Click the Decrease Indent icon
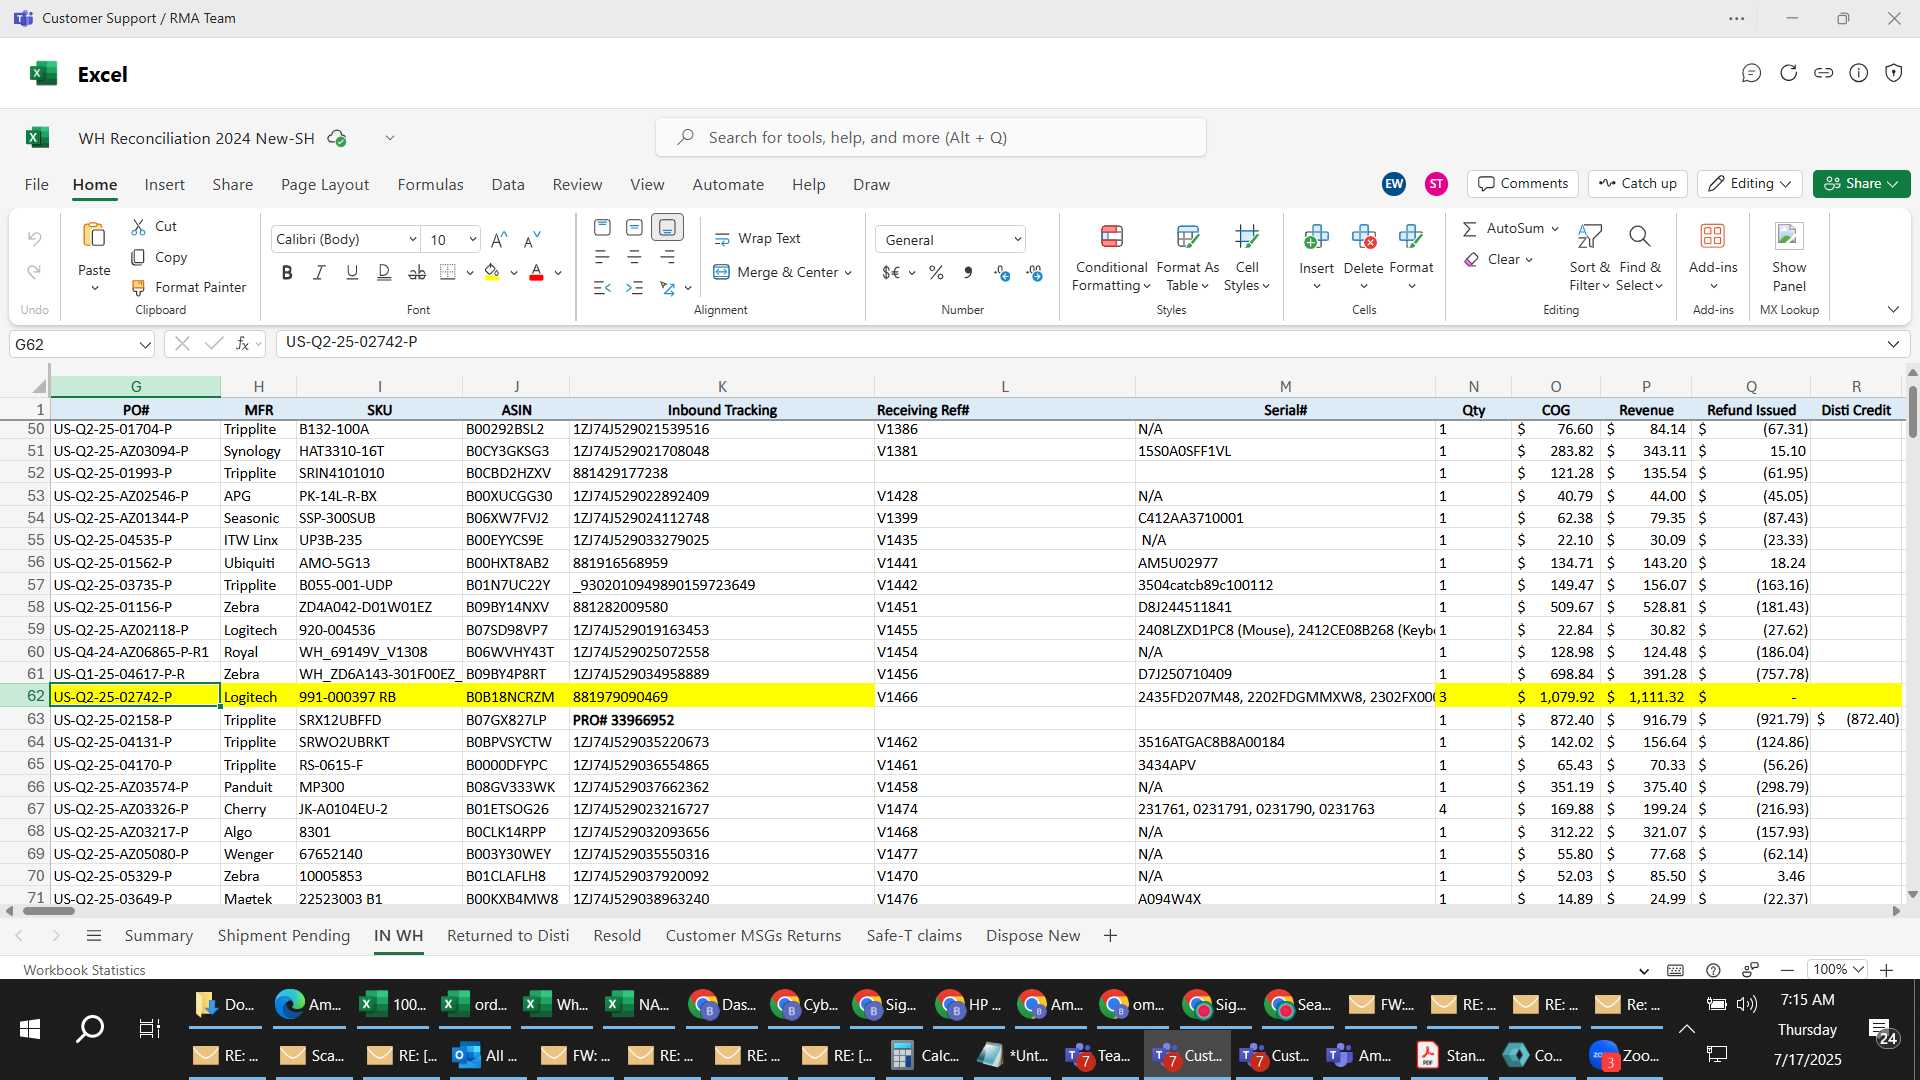Image resolution: width=1920 pixels, height=1080 pixels. click(602, 288)
